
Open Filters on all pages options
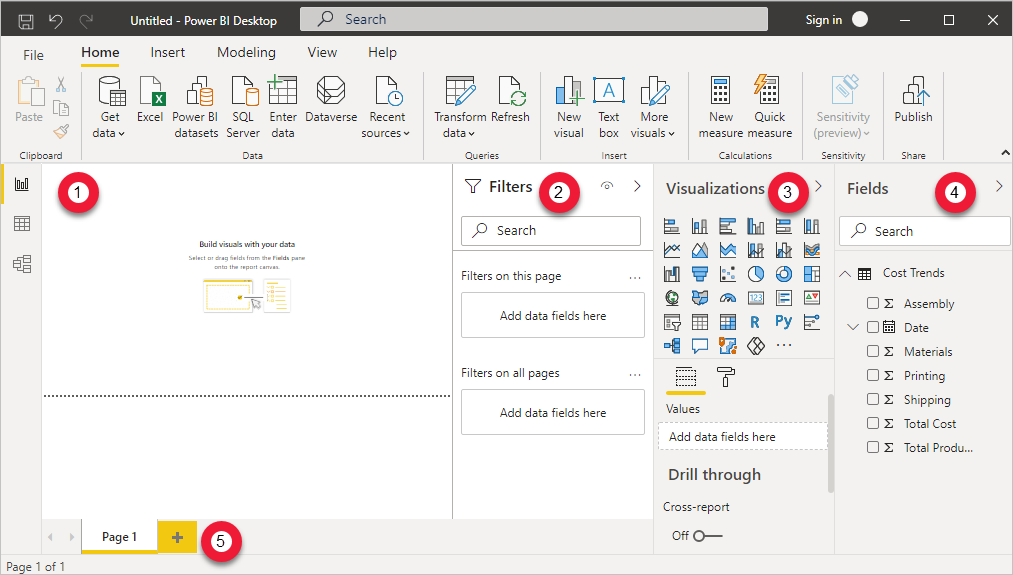pos(635,374)
